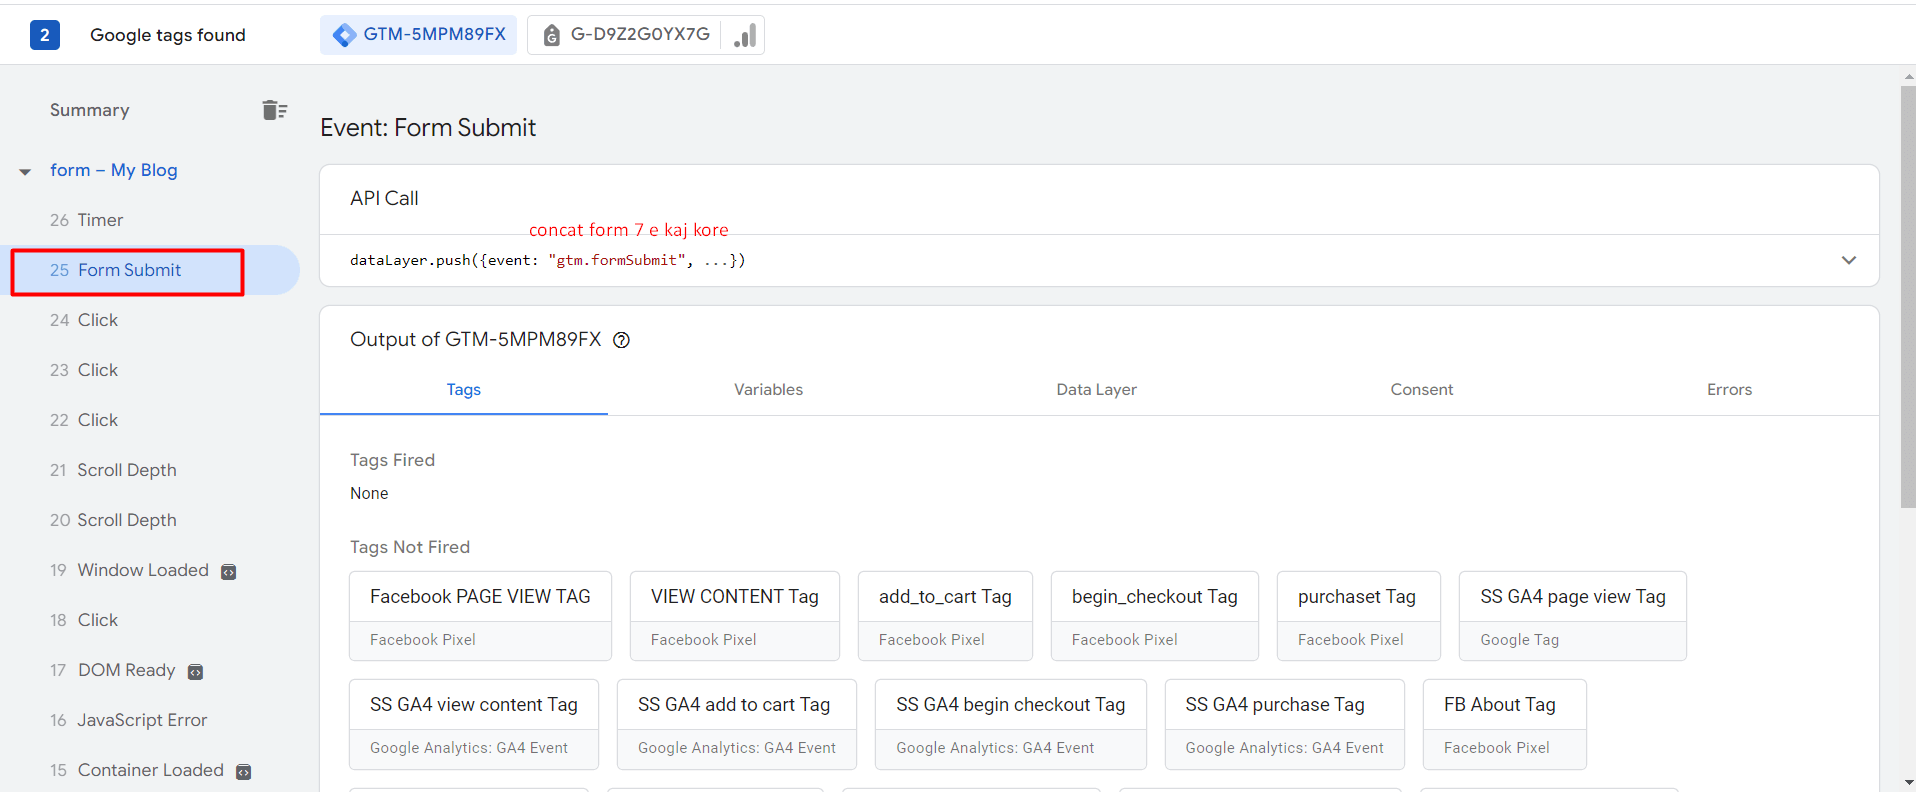Select event 24 Click
This screenshot has width=1916, height=792.
click(84, 320)
